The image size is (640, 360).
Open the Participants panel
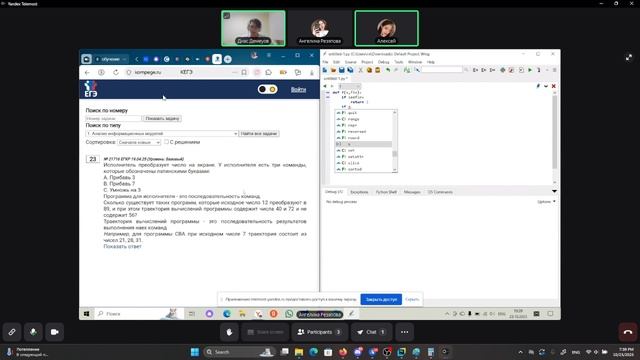tap(320, 332)
